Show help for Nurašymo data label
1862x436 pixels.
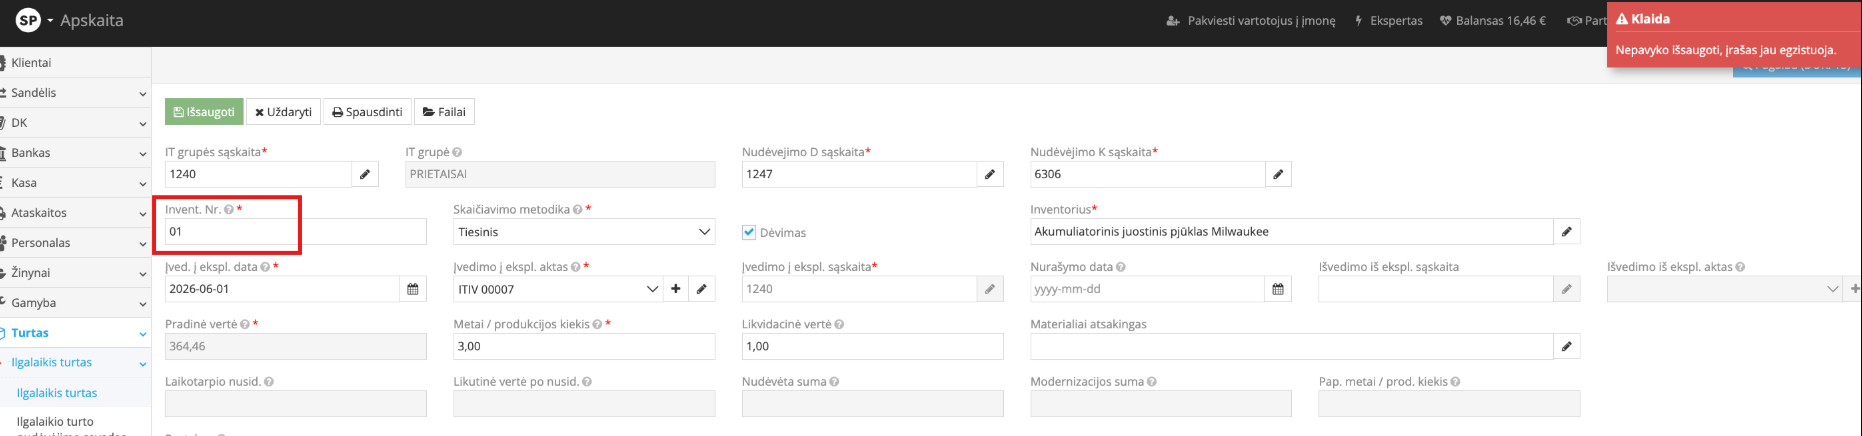tap(1121, 267)
